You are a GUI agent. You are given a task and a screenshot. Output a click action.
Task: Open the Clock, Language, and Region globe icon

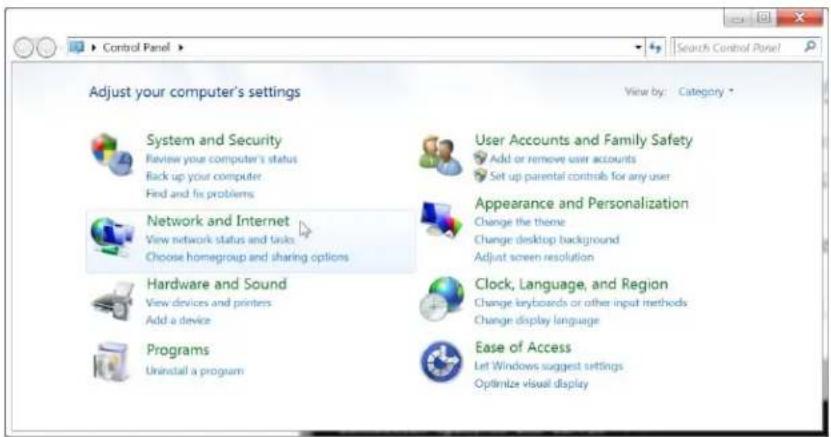442,299
